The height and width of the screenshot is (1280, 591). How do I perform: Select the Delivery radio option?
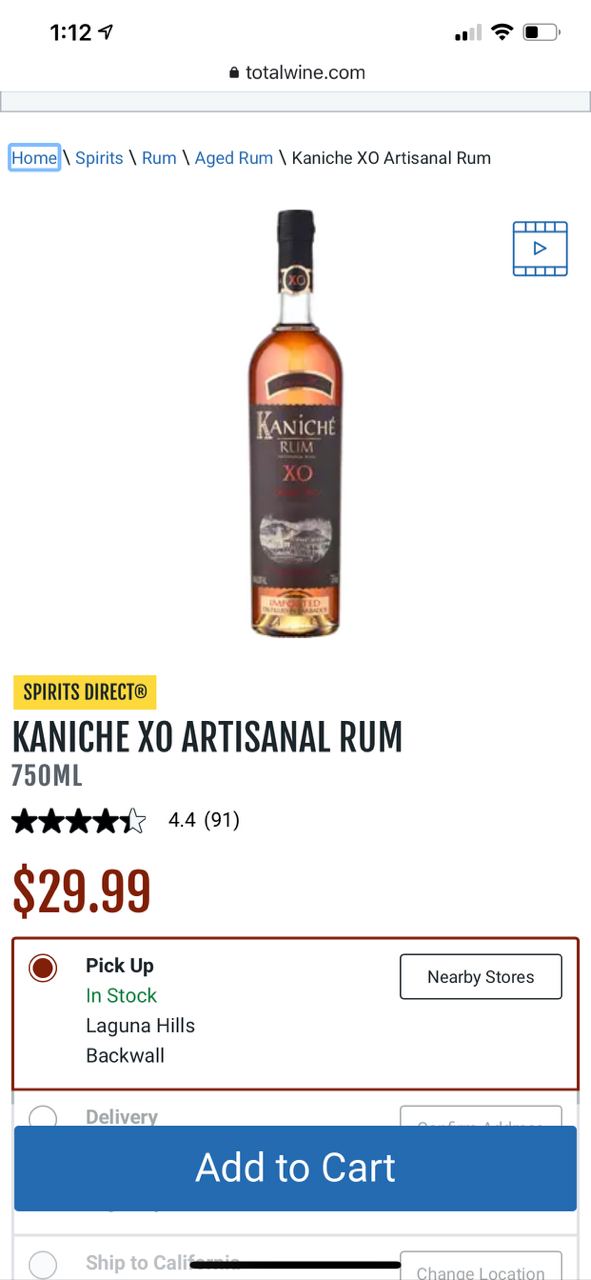tap(43, 1117)
